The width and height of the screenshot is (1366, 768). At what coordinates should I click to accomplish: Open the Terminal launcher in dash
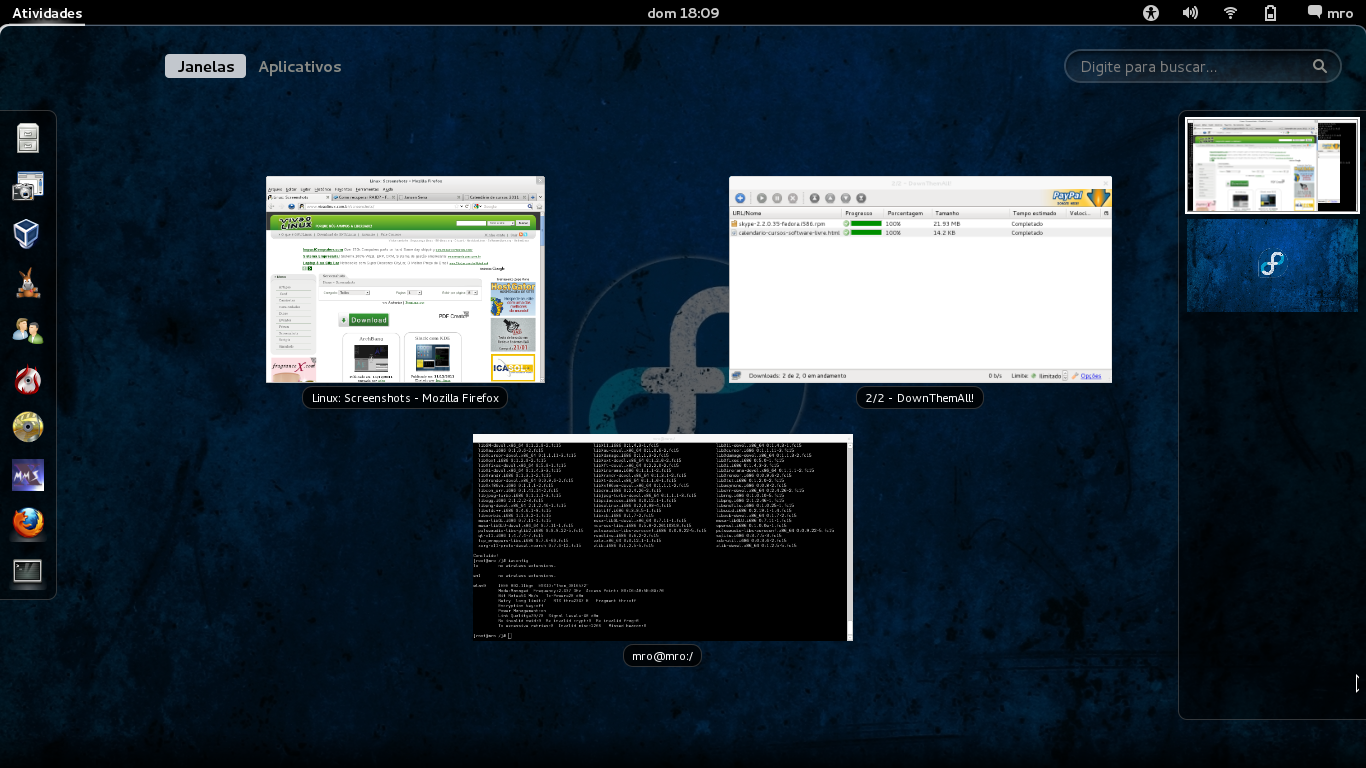click(28, 572)
